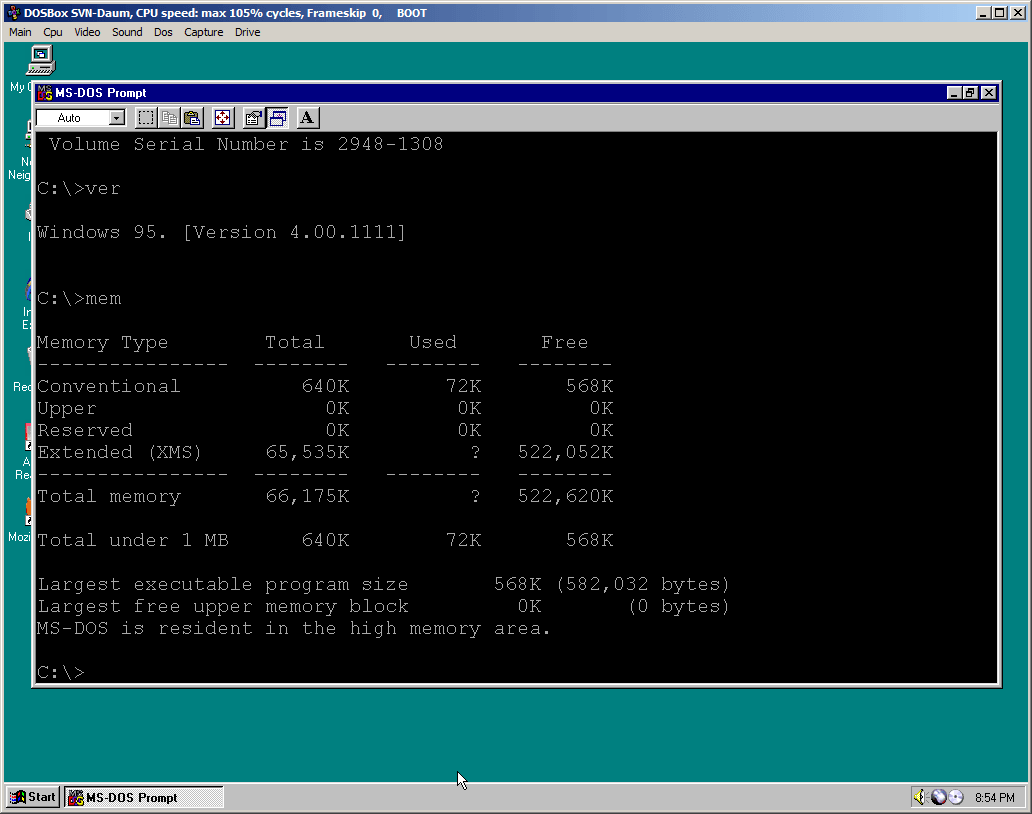Image resolution: width=1032 pixels, height=814 pixels.
Task: Click the Font button marked with an A
Action: (x=307, y=118)
